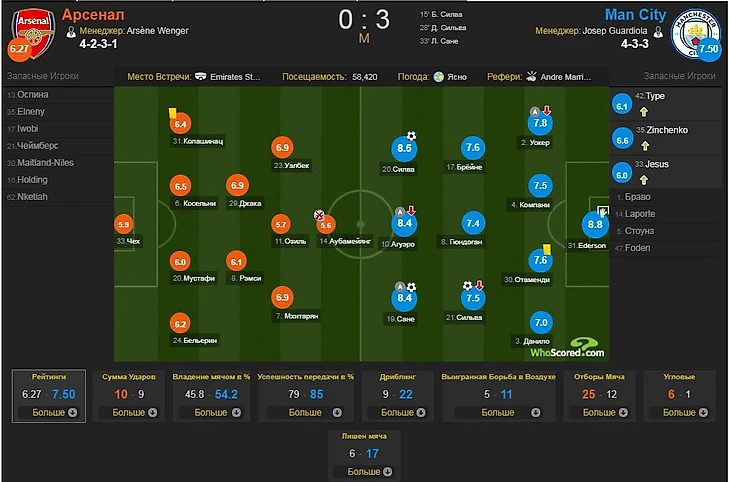Expand 'Больше' under Лишен мяча
730x482 pixels.
(364, 471)
